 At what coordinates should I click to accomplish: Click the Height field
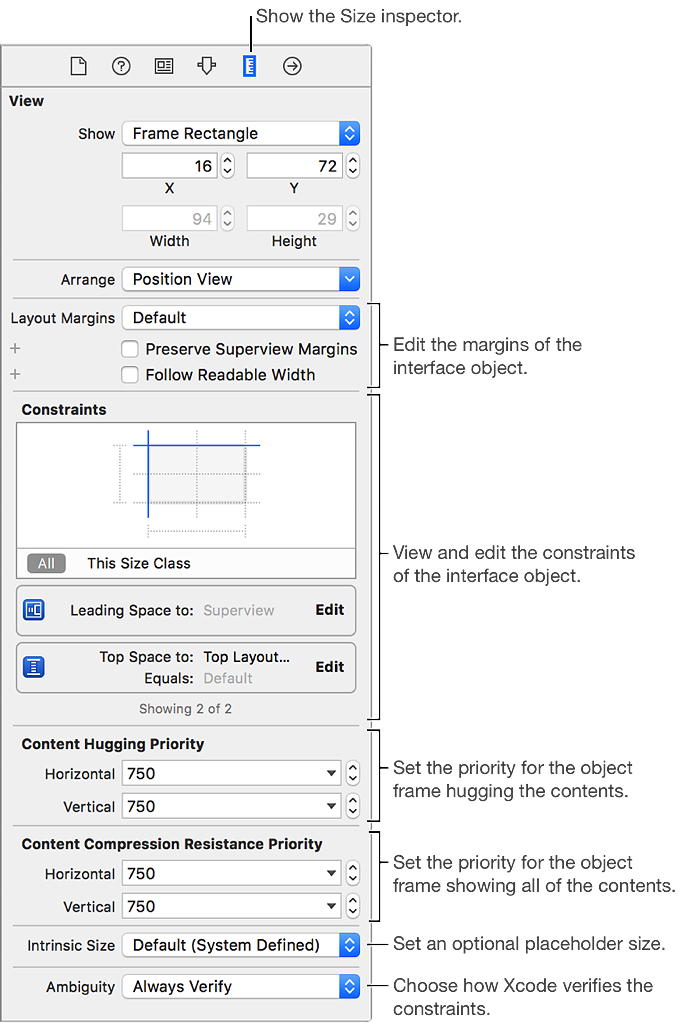294,218
